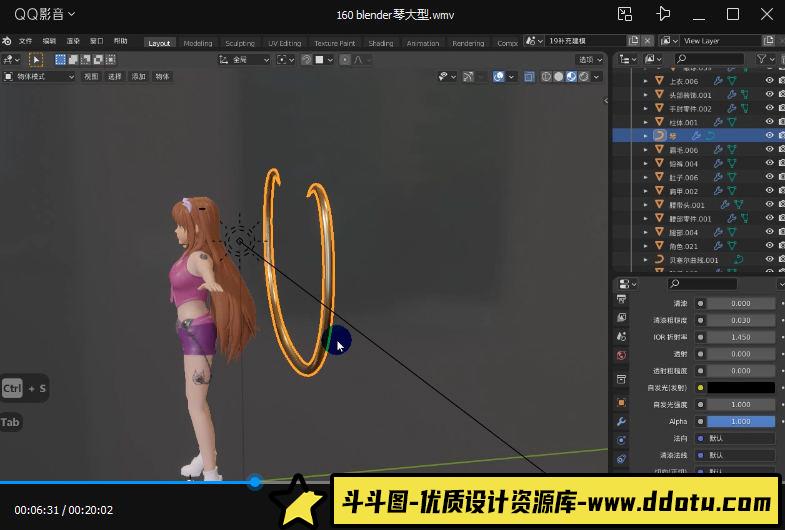Open the 物体 viewport header menu
The image size is (785, 530).
tap(162, 77)
